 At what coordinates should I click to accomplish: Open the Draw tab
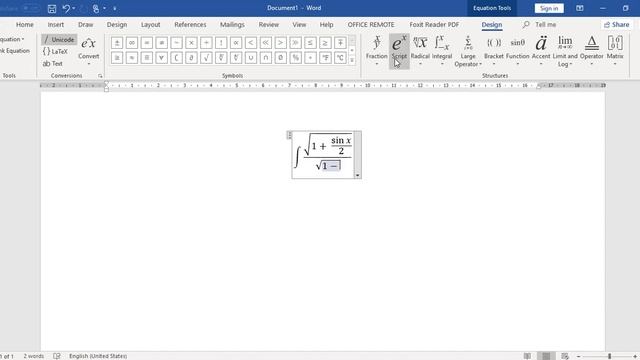click(86, 25)
